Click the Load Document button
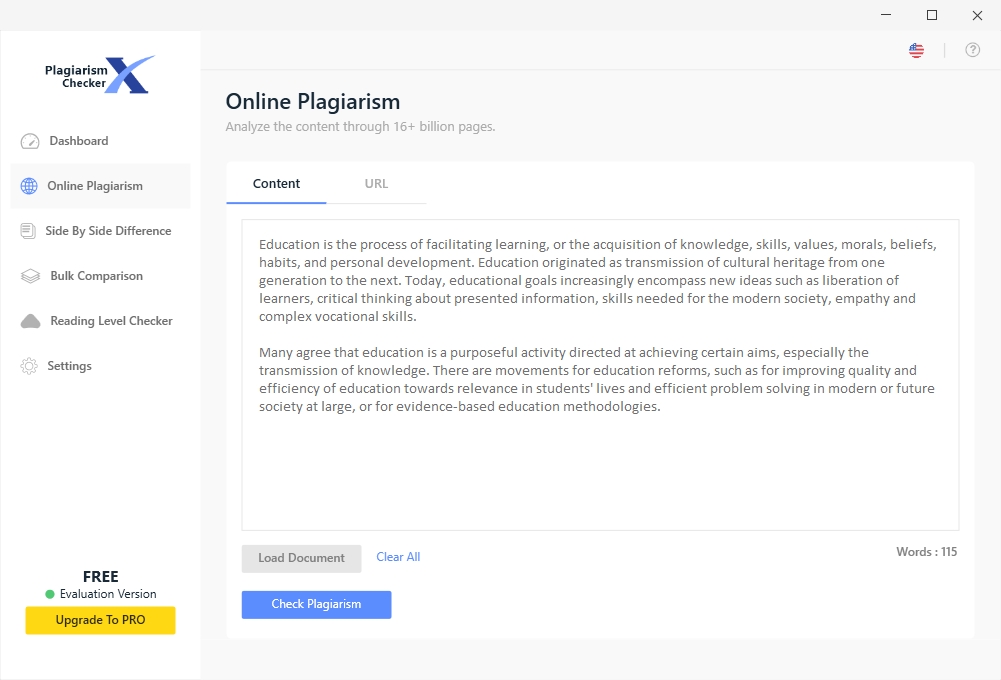1001x680 pixels. (x=301, y=558)
